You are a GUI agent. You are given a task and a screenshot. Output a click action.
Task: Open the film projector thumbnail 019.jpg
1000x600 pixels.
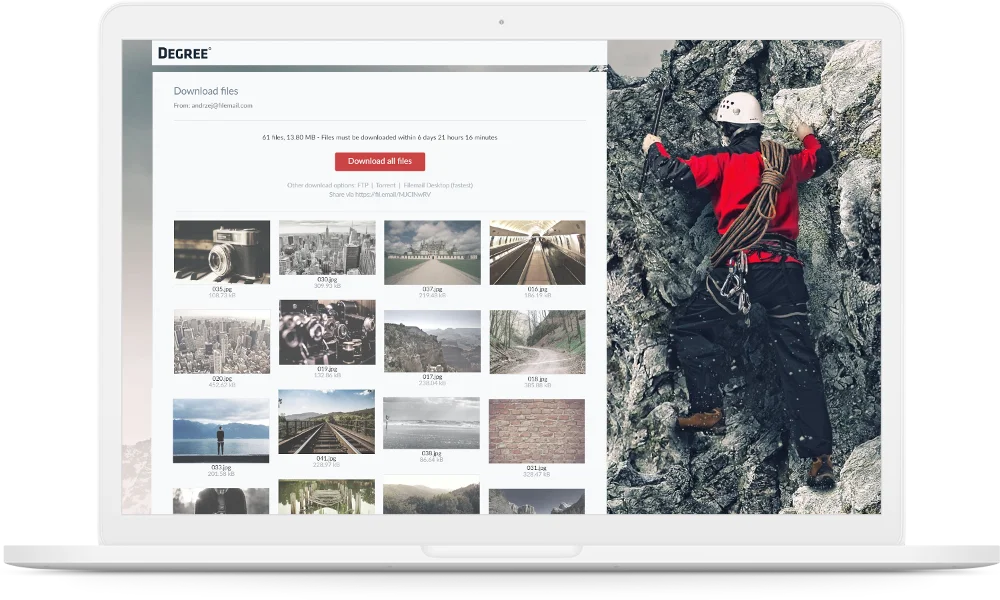[x=326, y=332]
